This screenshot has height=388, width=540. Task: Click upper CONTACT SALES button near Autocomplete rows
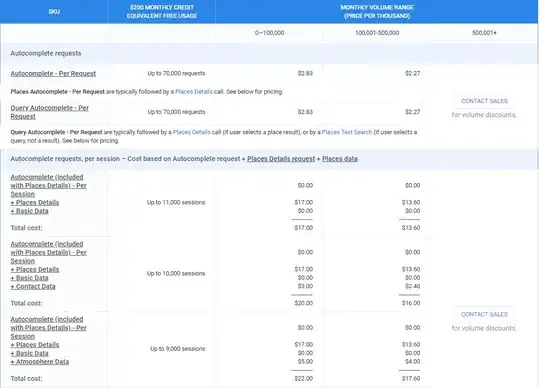[484, 101]
